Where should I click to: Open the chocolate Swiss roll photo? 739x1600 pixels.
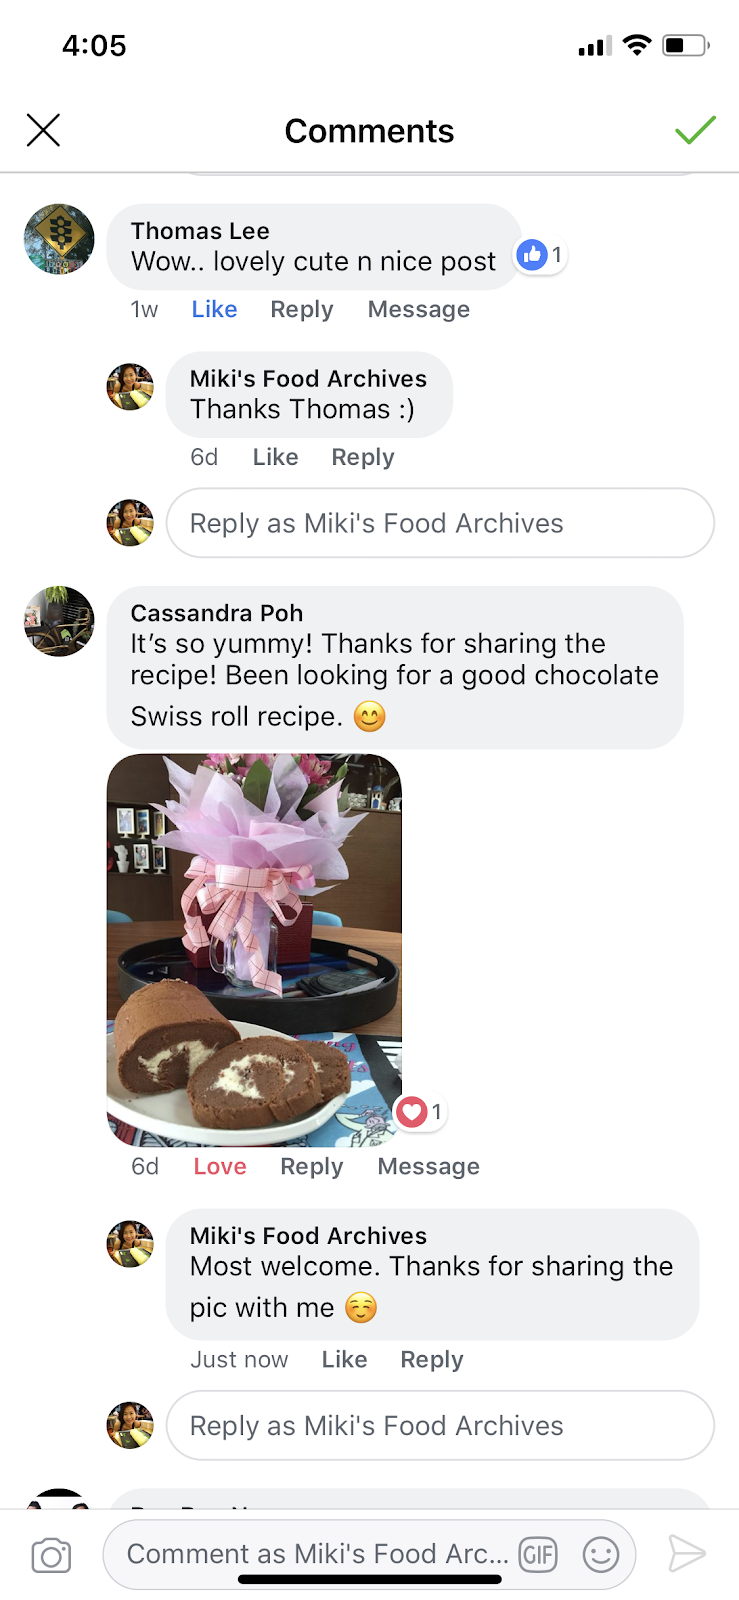(254, 950)
